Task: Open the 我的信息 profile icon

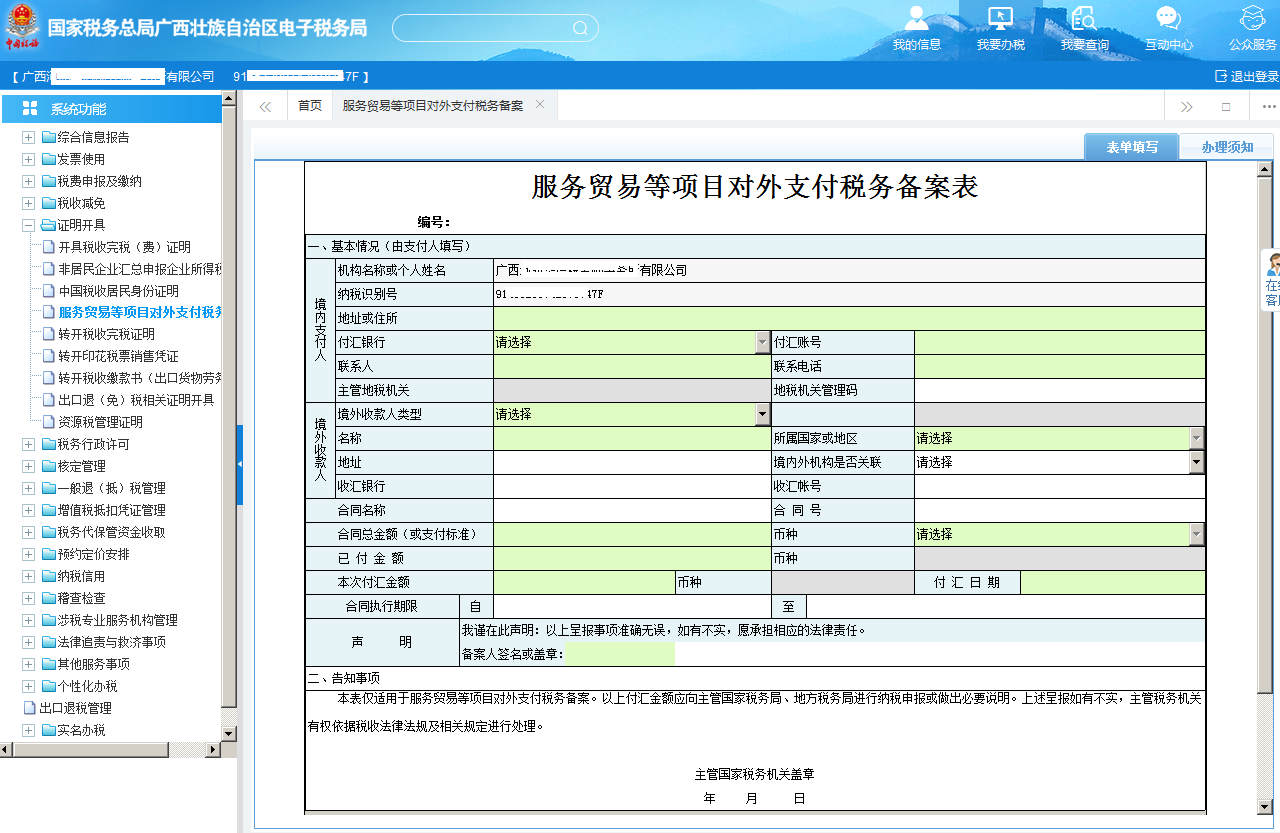Action: click(x=917, y=18)
